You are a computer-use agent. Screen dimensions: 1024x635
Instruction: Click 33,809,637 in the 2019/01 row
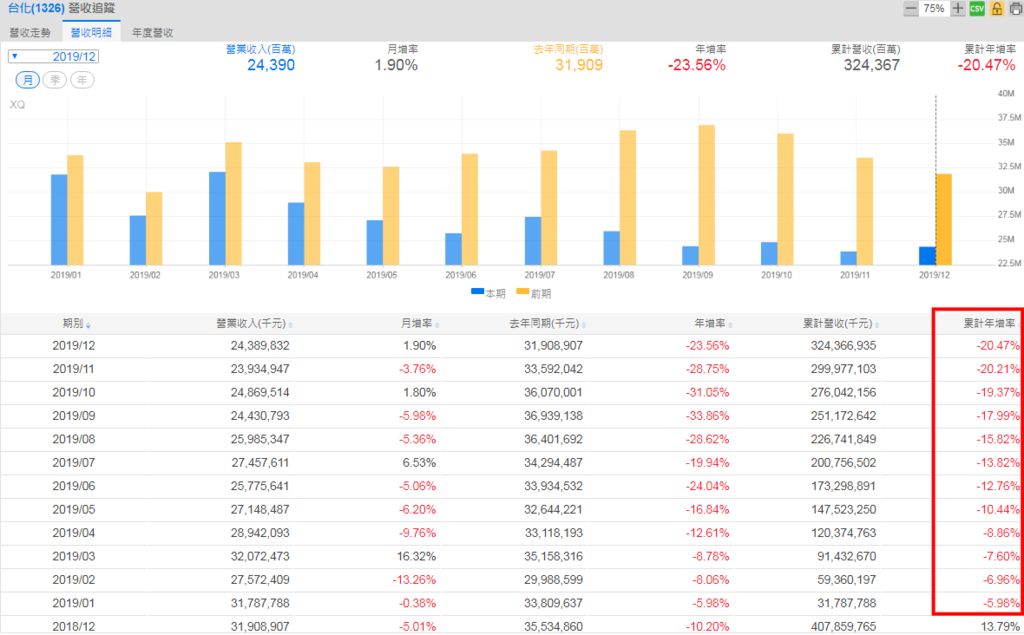coord(553,604)
